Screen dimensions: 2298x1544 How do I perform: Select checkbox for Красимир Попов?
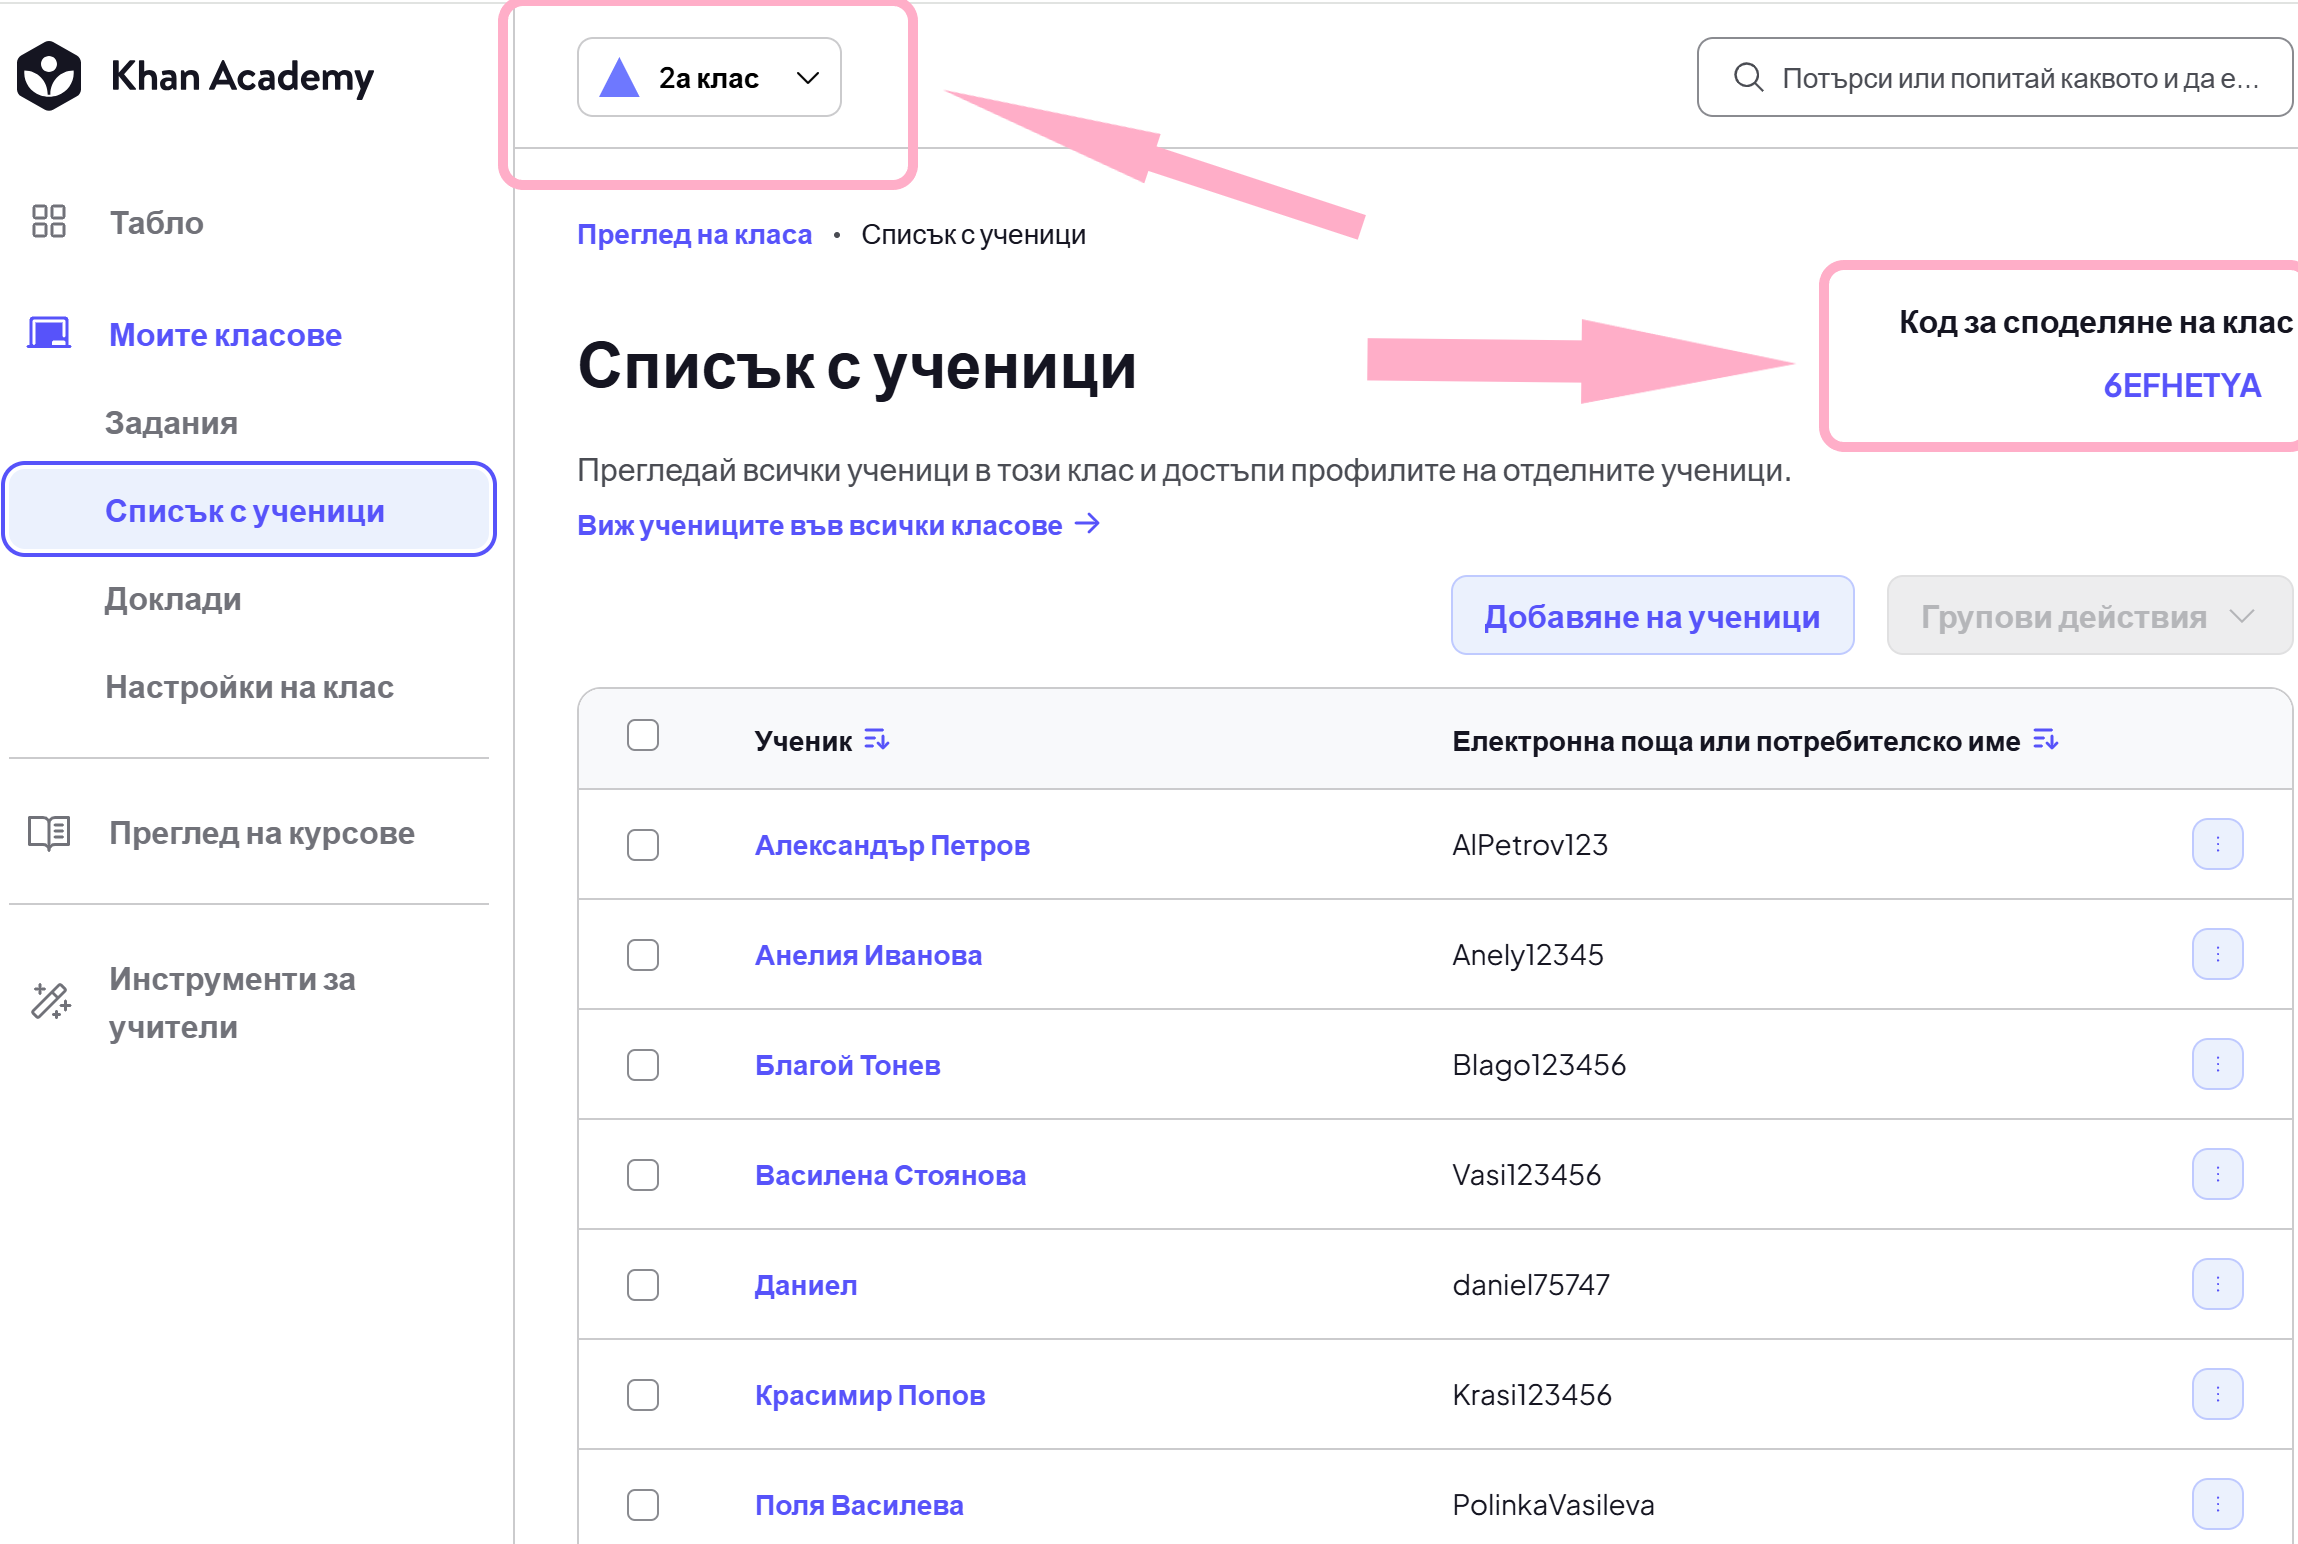(x=643, y=1395)
